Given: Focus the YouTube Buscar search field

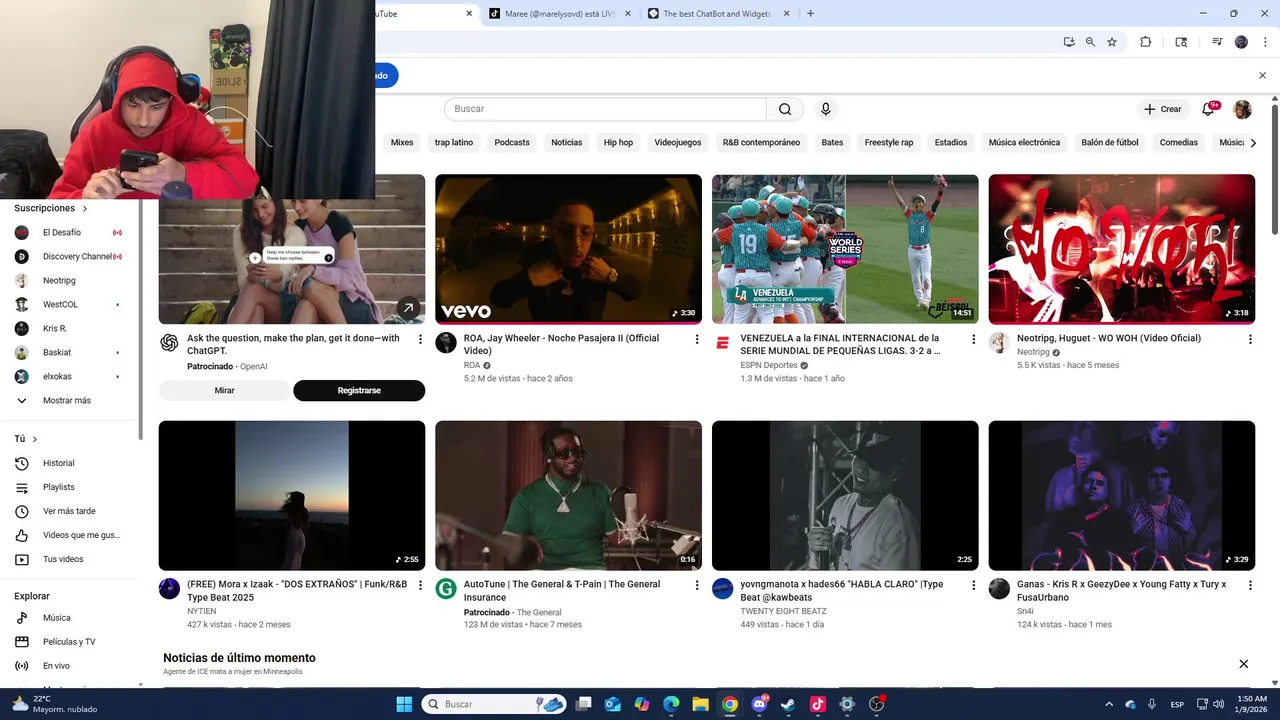Looking at the screenshot, I should click(x=605, y=109).
